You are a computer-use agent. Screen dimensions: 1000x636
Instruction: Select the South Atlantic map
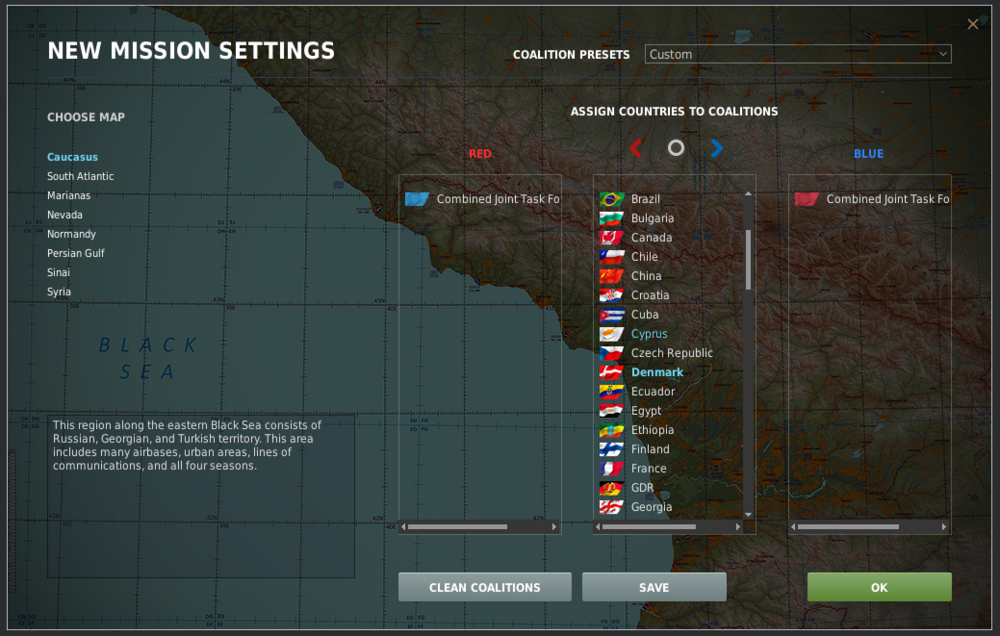click(80, 176)
